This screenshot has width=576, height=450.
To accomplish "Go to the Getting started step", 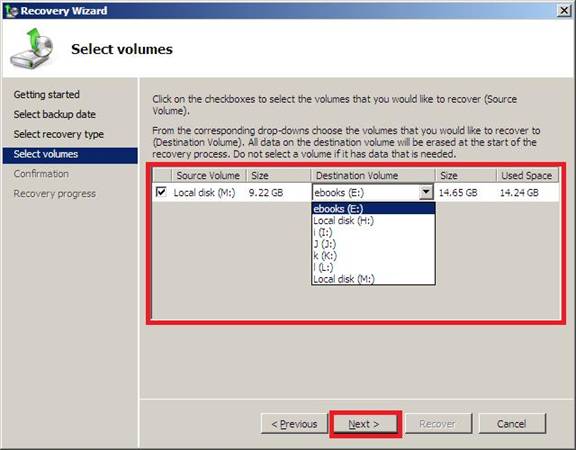I will (x=47, y=94).
